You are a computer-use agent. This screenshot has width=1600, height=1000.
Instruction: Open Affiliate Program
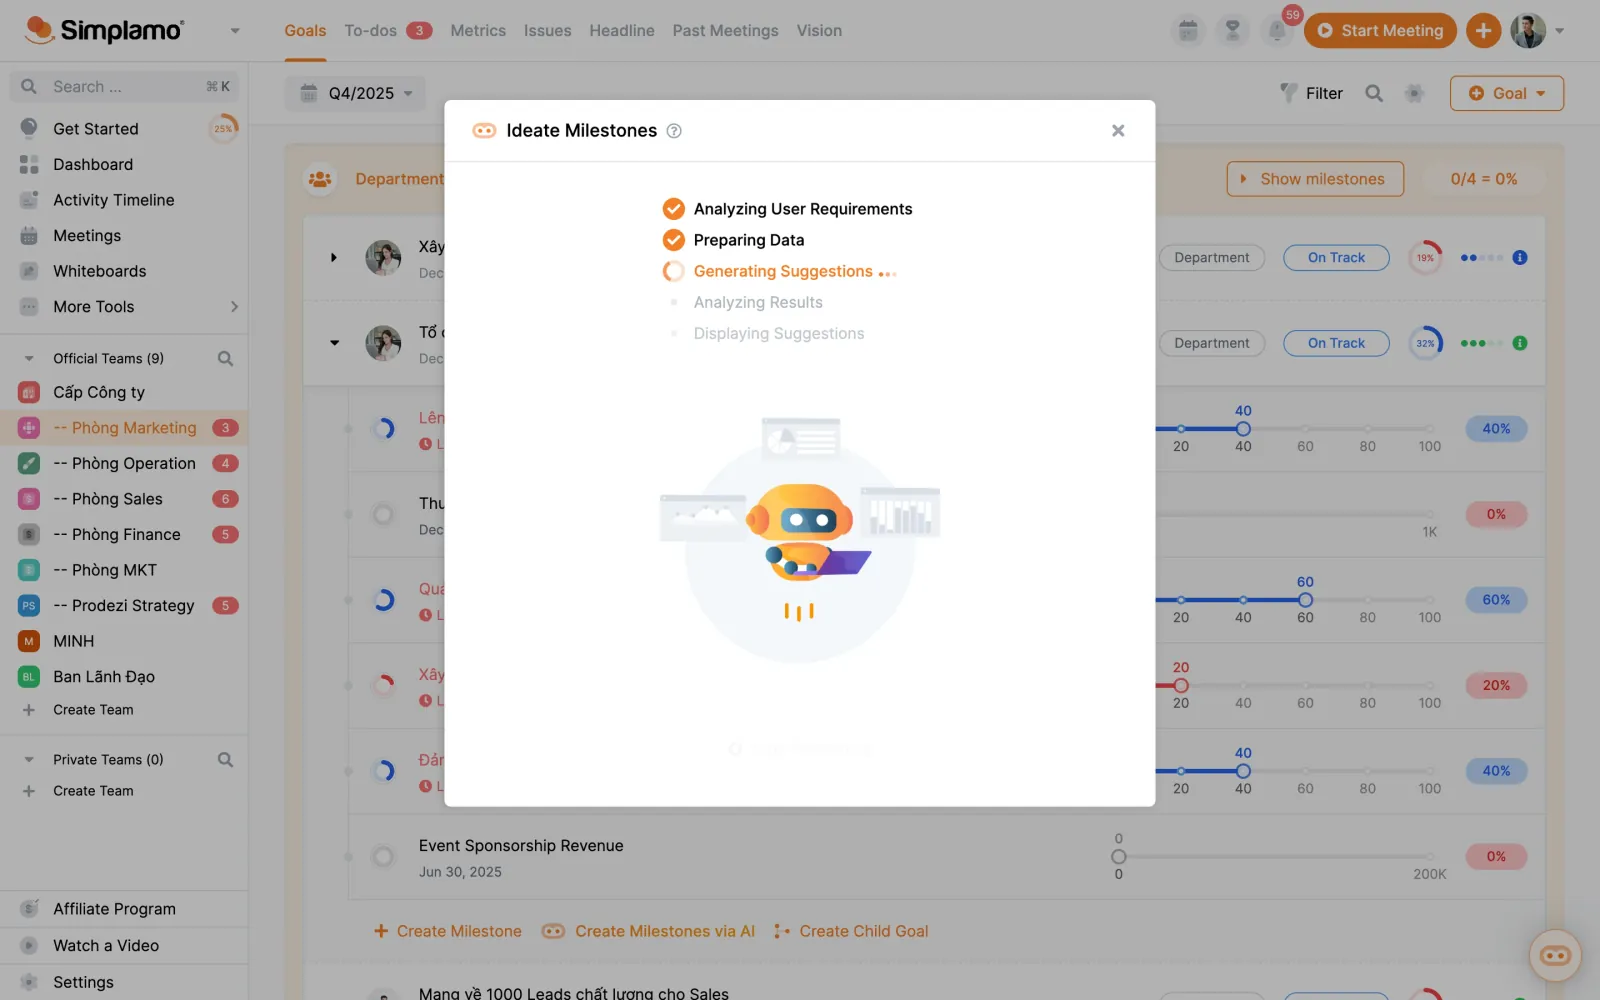click(x=114, y=909)
